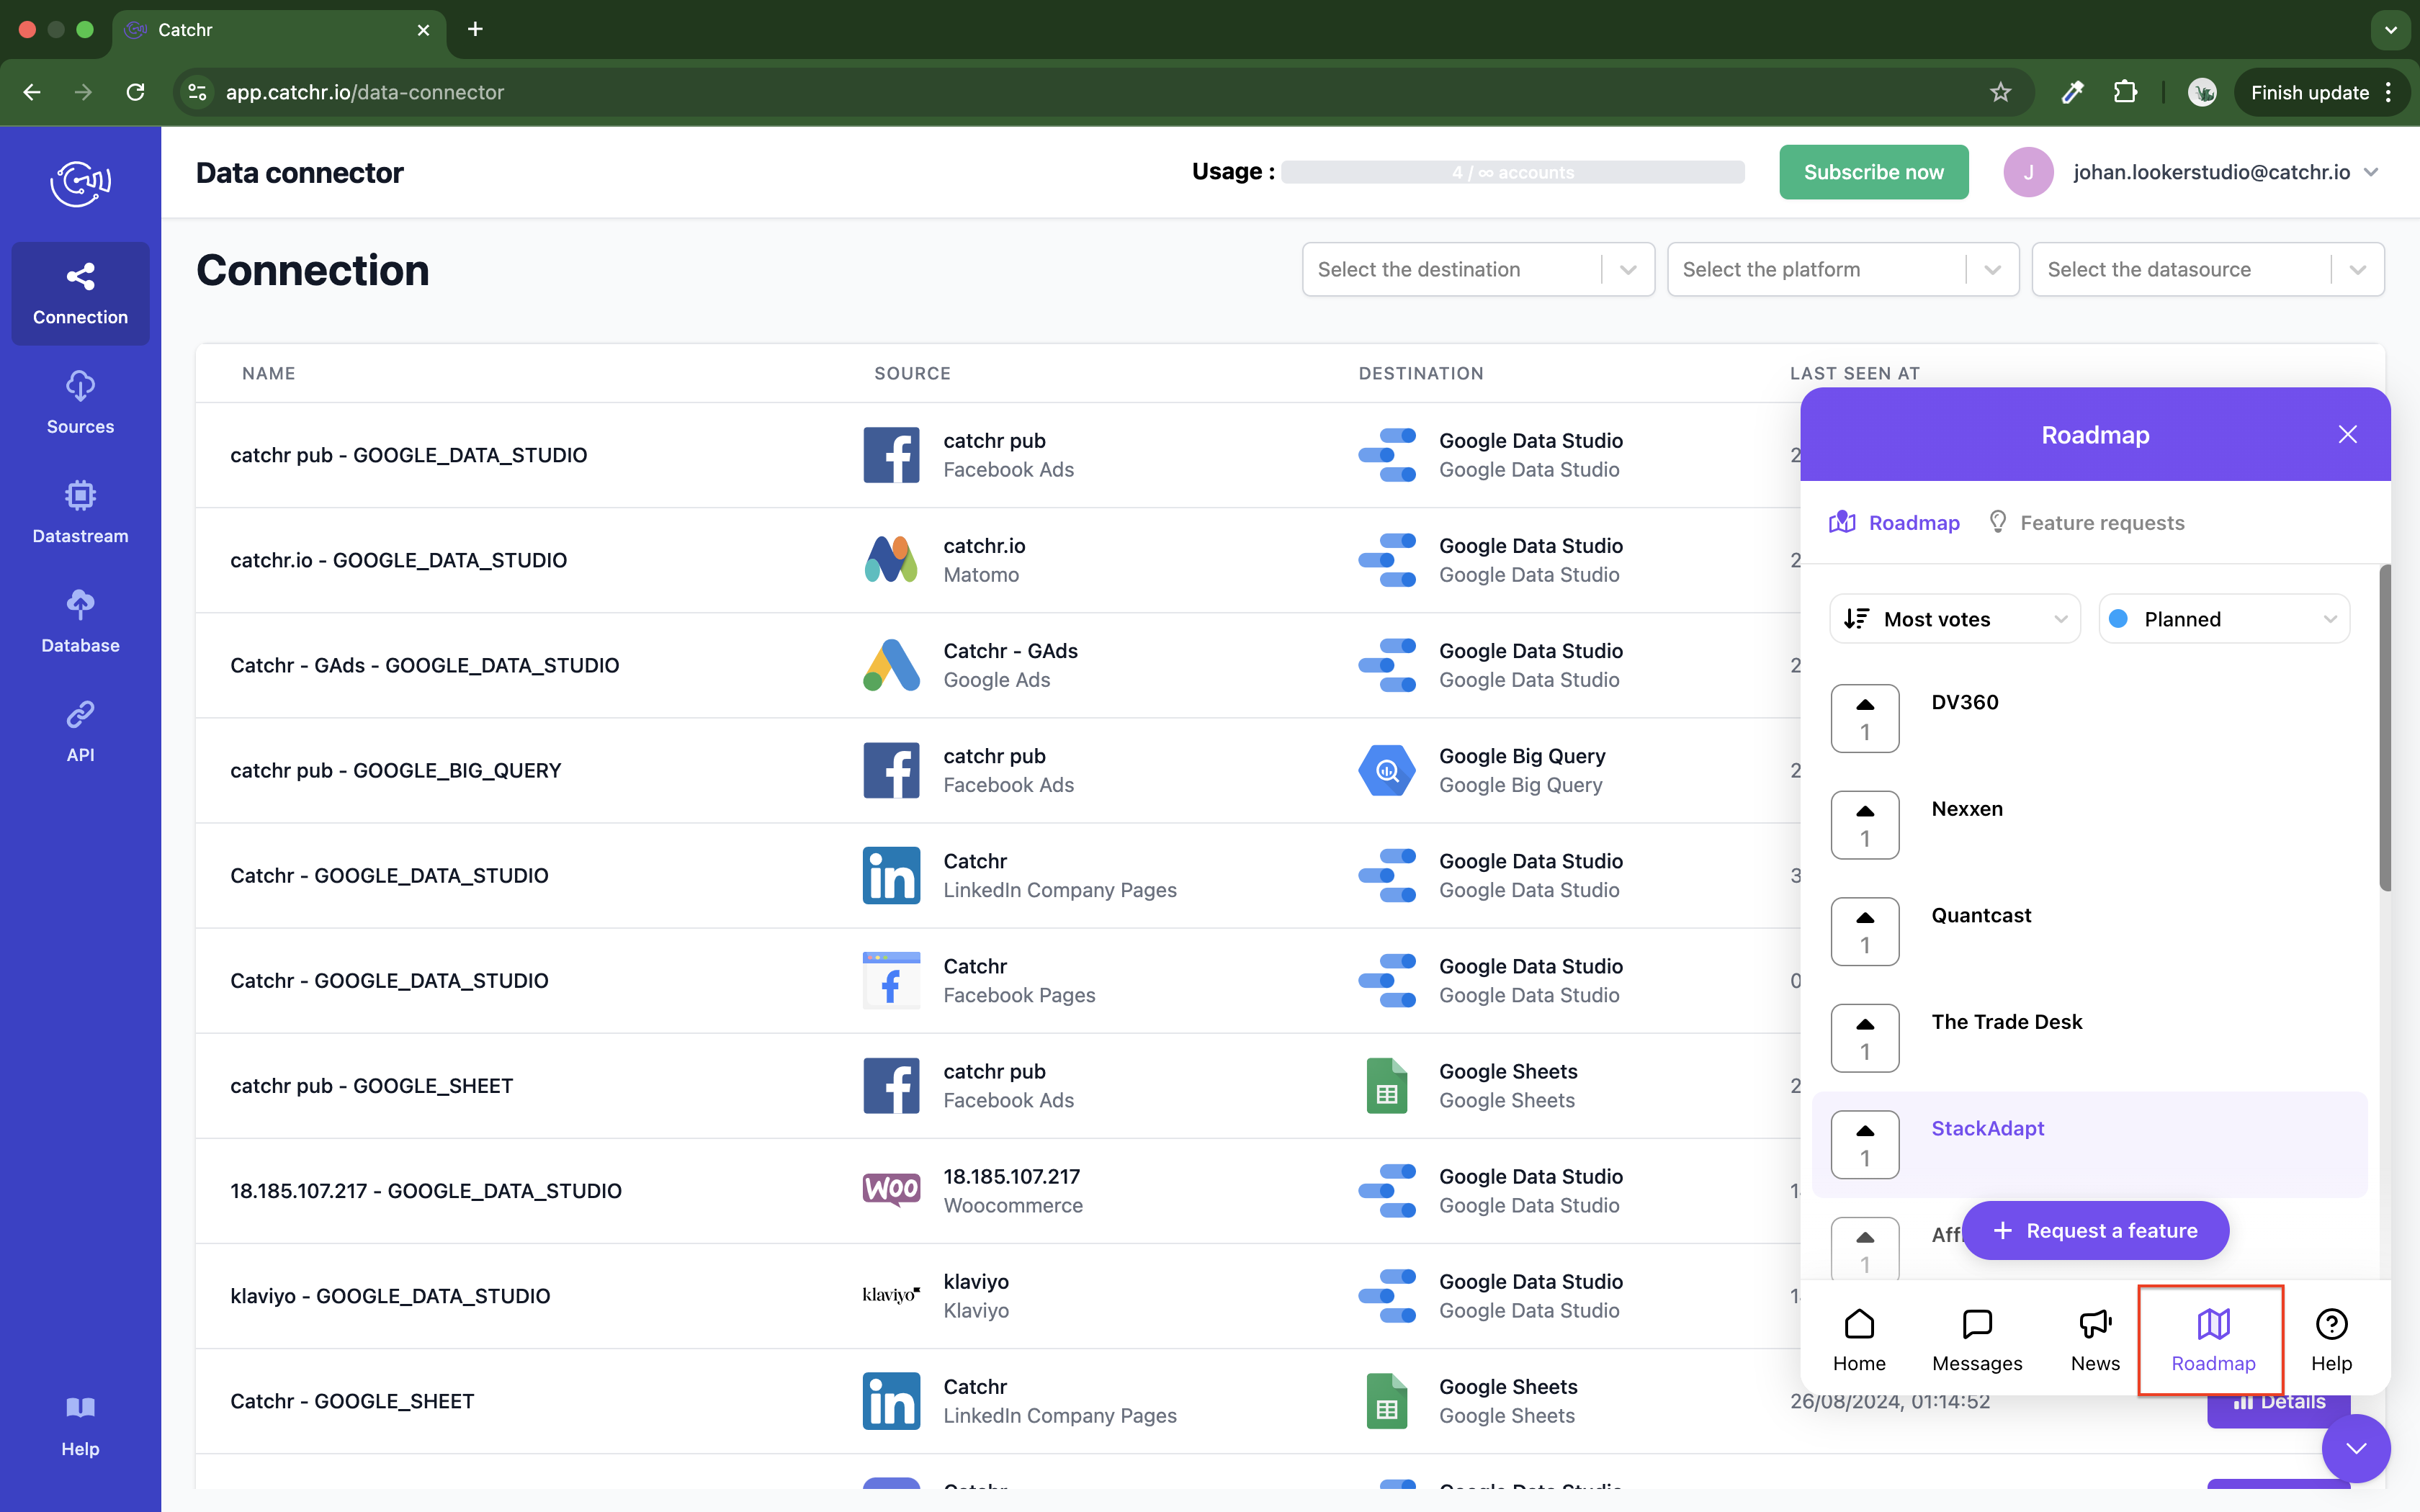This screenshot has height=1512, width=2420.
Task: Click the Google Big Query destination icon
Action: click(x=1387, y=770)
